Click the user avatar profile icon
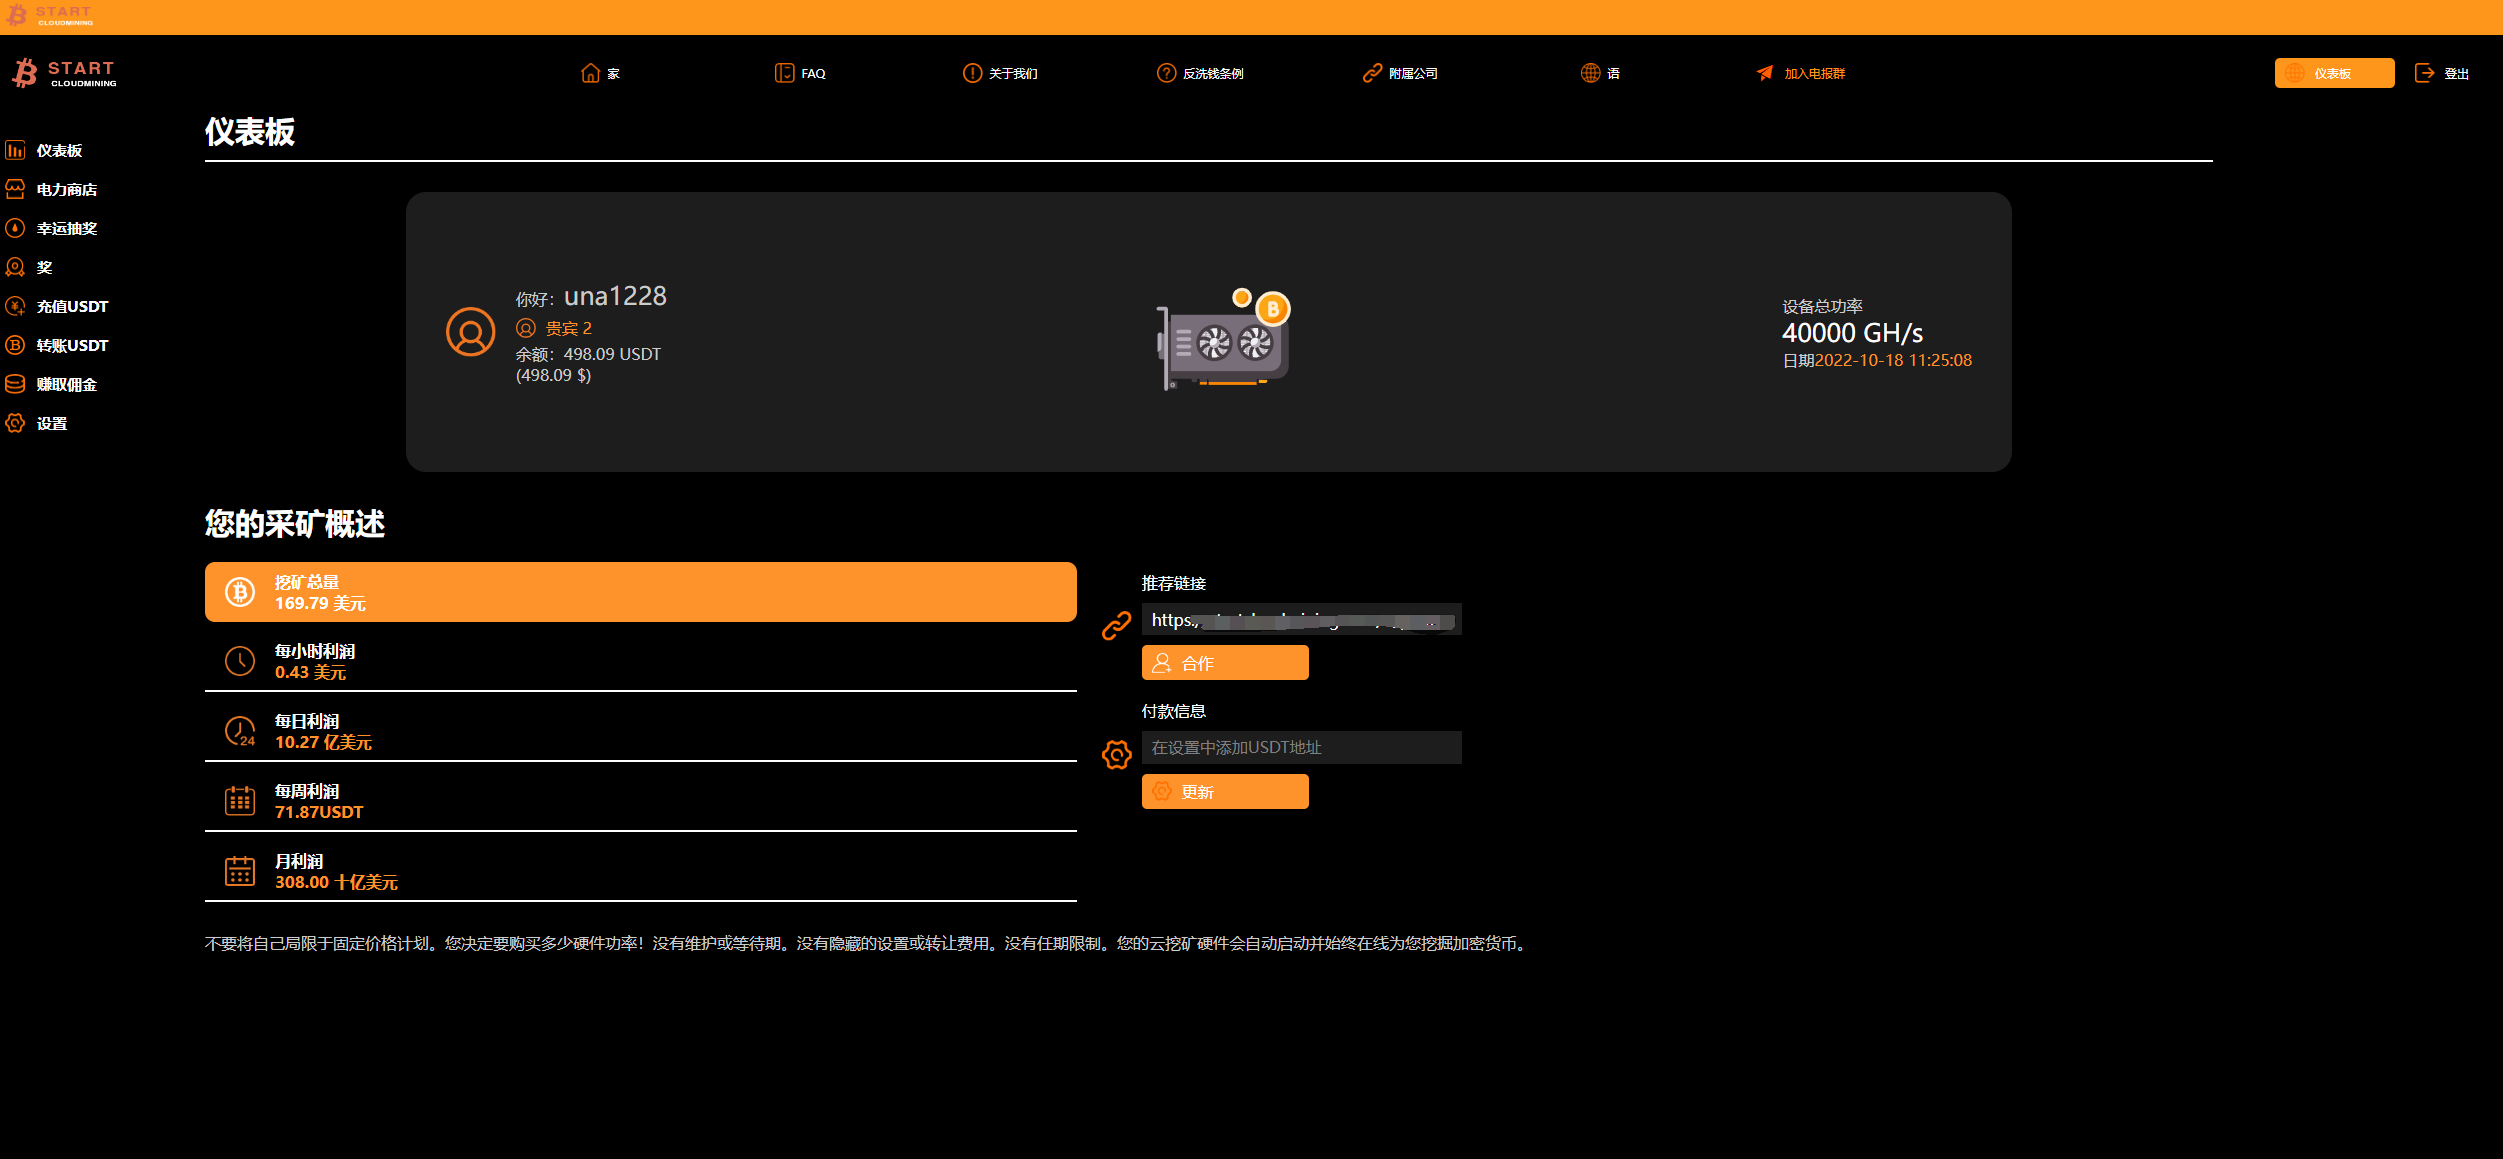 (470, 332)
